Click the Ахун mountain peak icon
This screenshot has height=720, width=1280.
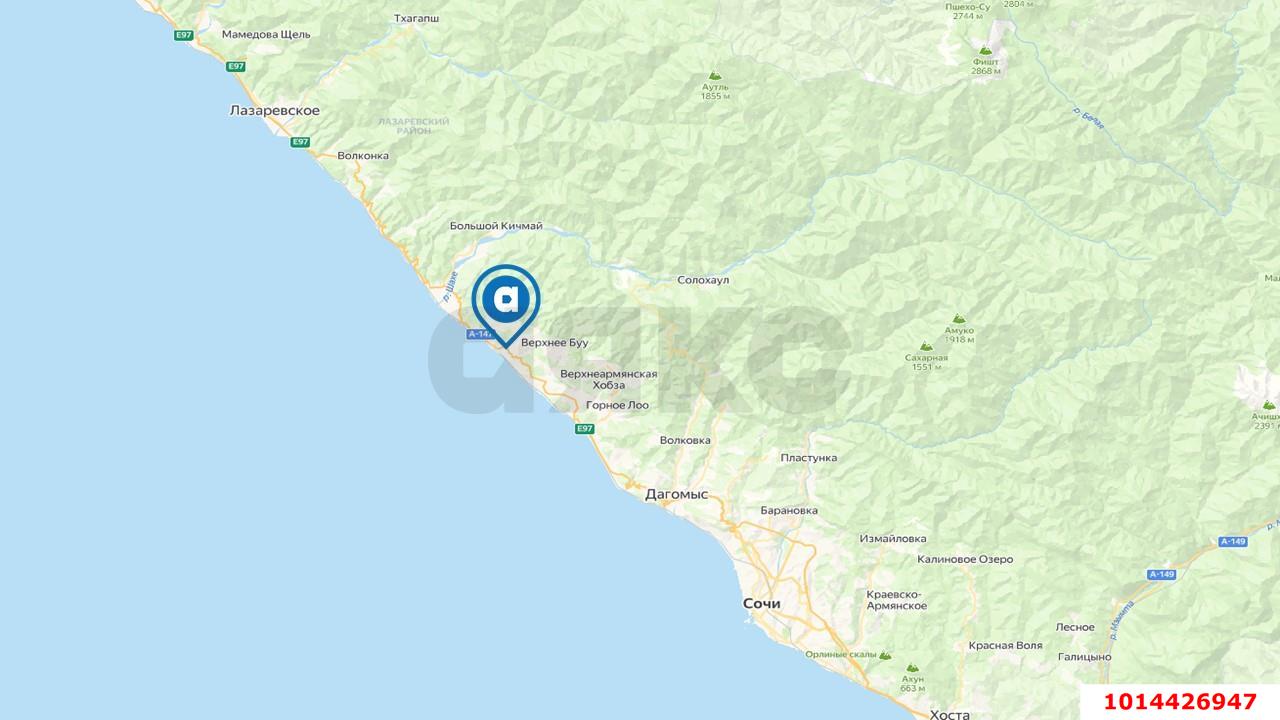pos(912,667)
